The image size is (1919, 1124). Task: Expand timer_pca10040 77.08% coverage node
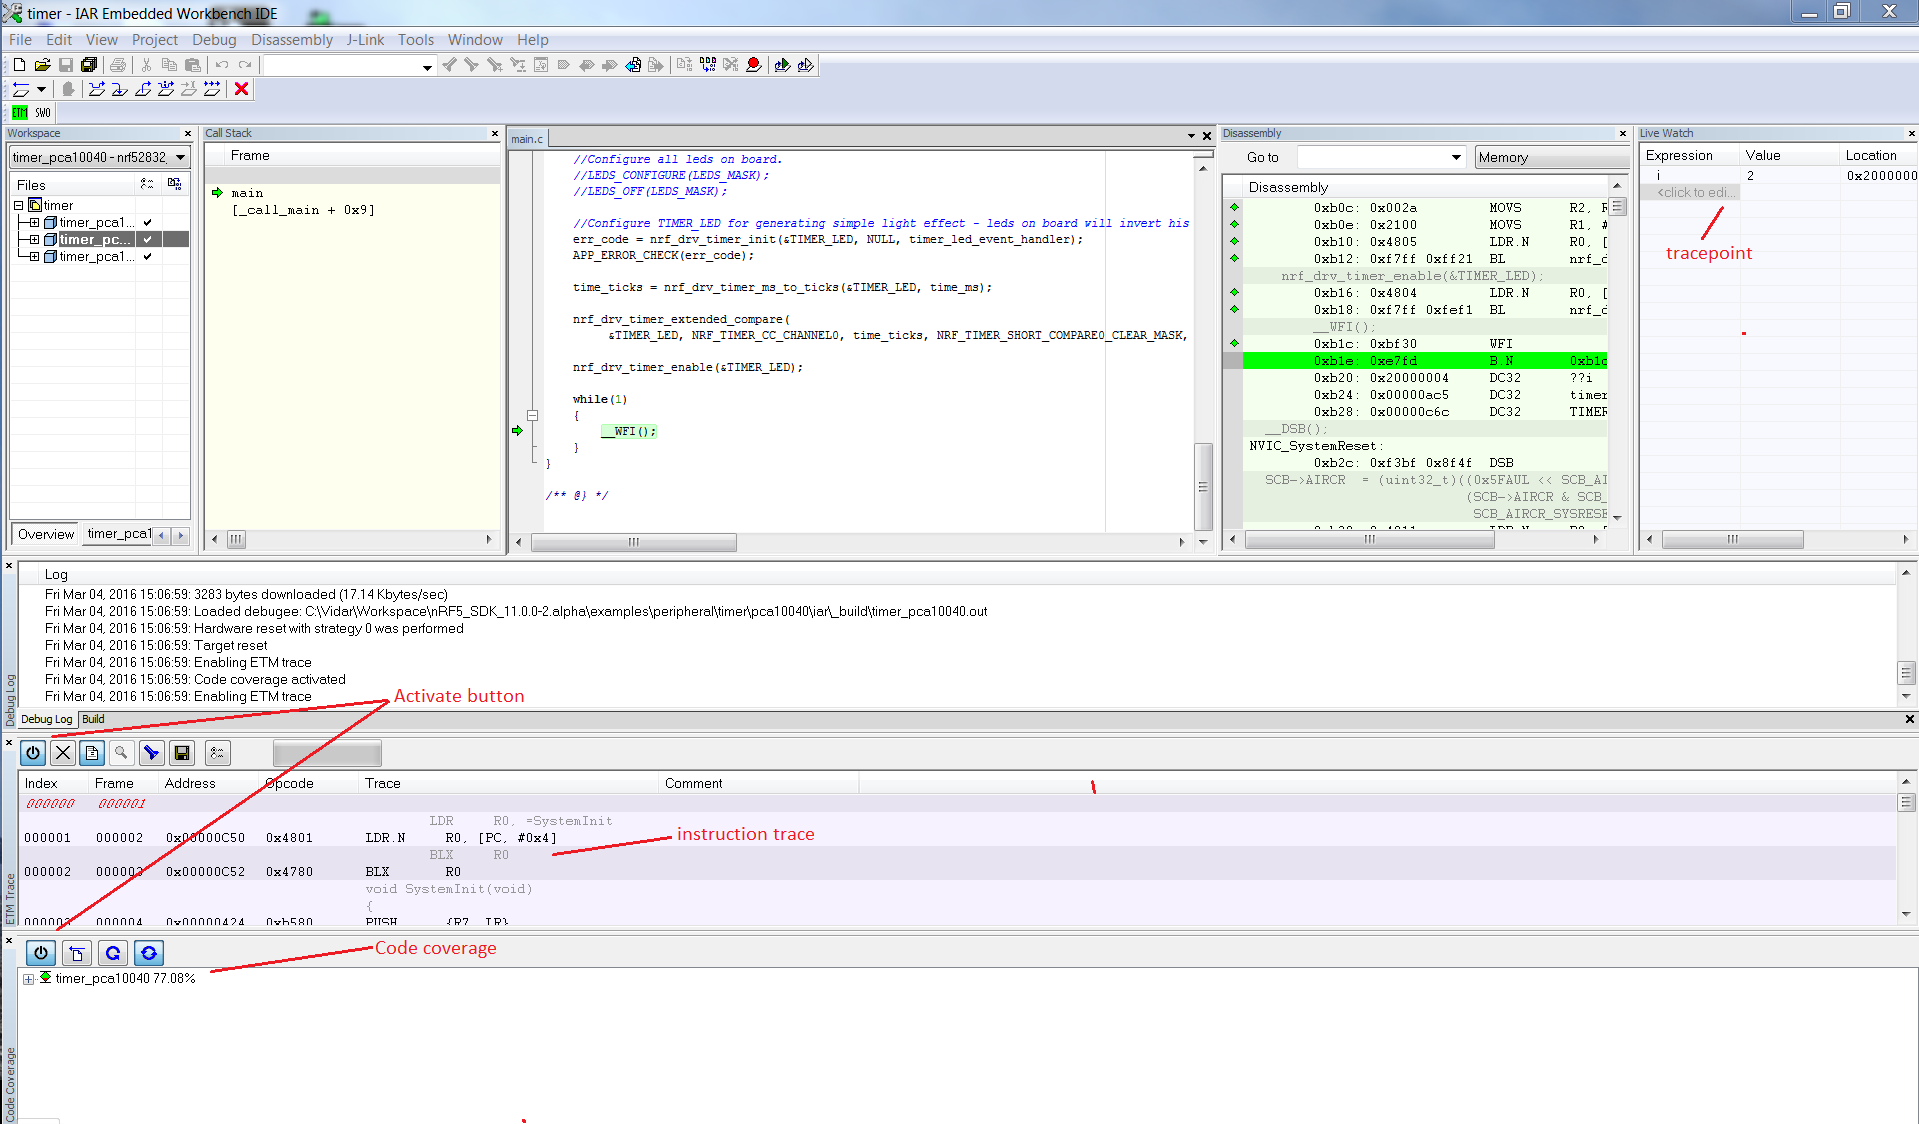pos(29,979)
